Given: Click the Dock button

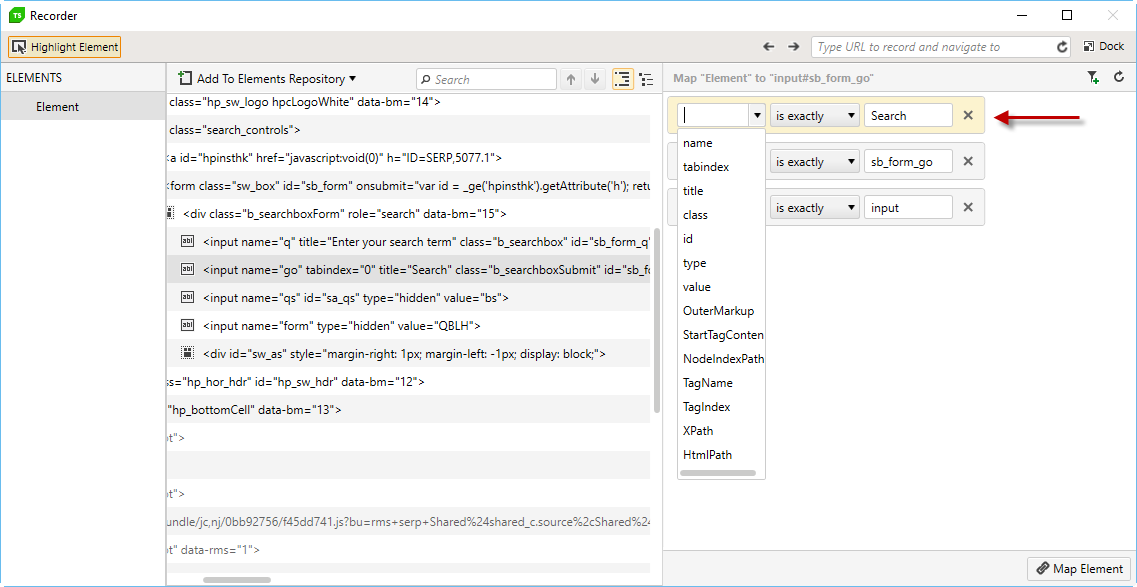Looking at the screenshot, I should pyautogui.click(x=1104, y=46).
